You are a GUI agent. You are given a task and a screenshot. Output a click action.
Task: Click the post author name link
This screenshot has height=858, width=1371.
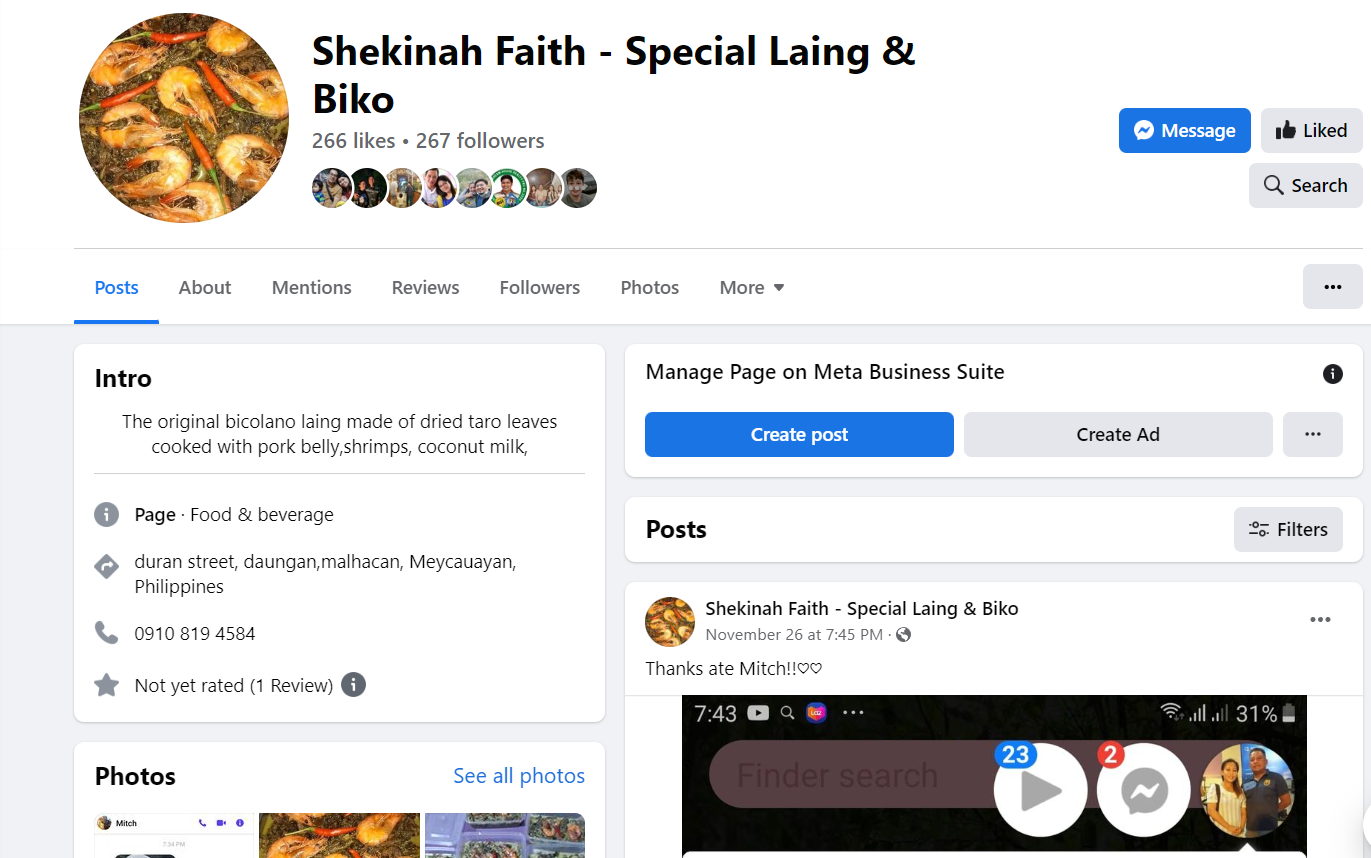click(x=861, y=608)
